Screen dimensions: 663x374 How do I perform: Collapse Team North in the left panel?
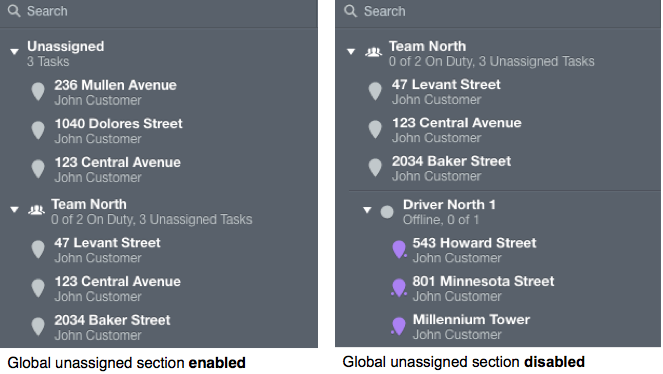14,210
